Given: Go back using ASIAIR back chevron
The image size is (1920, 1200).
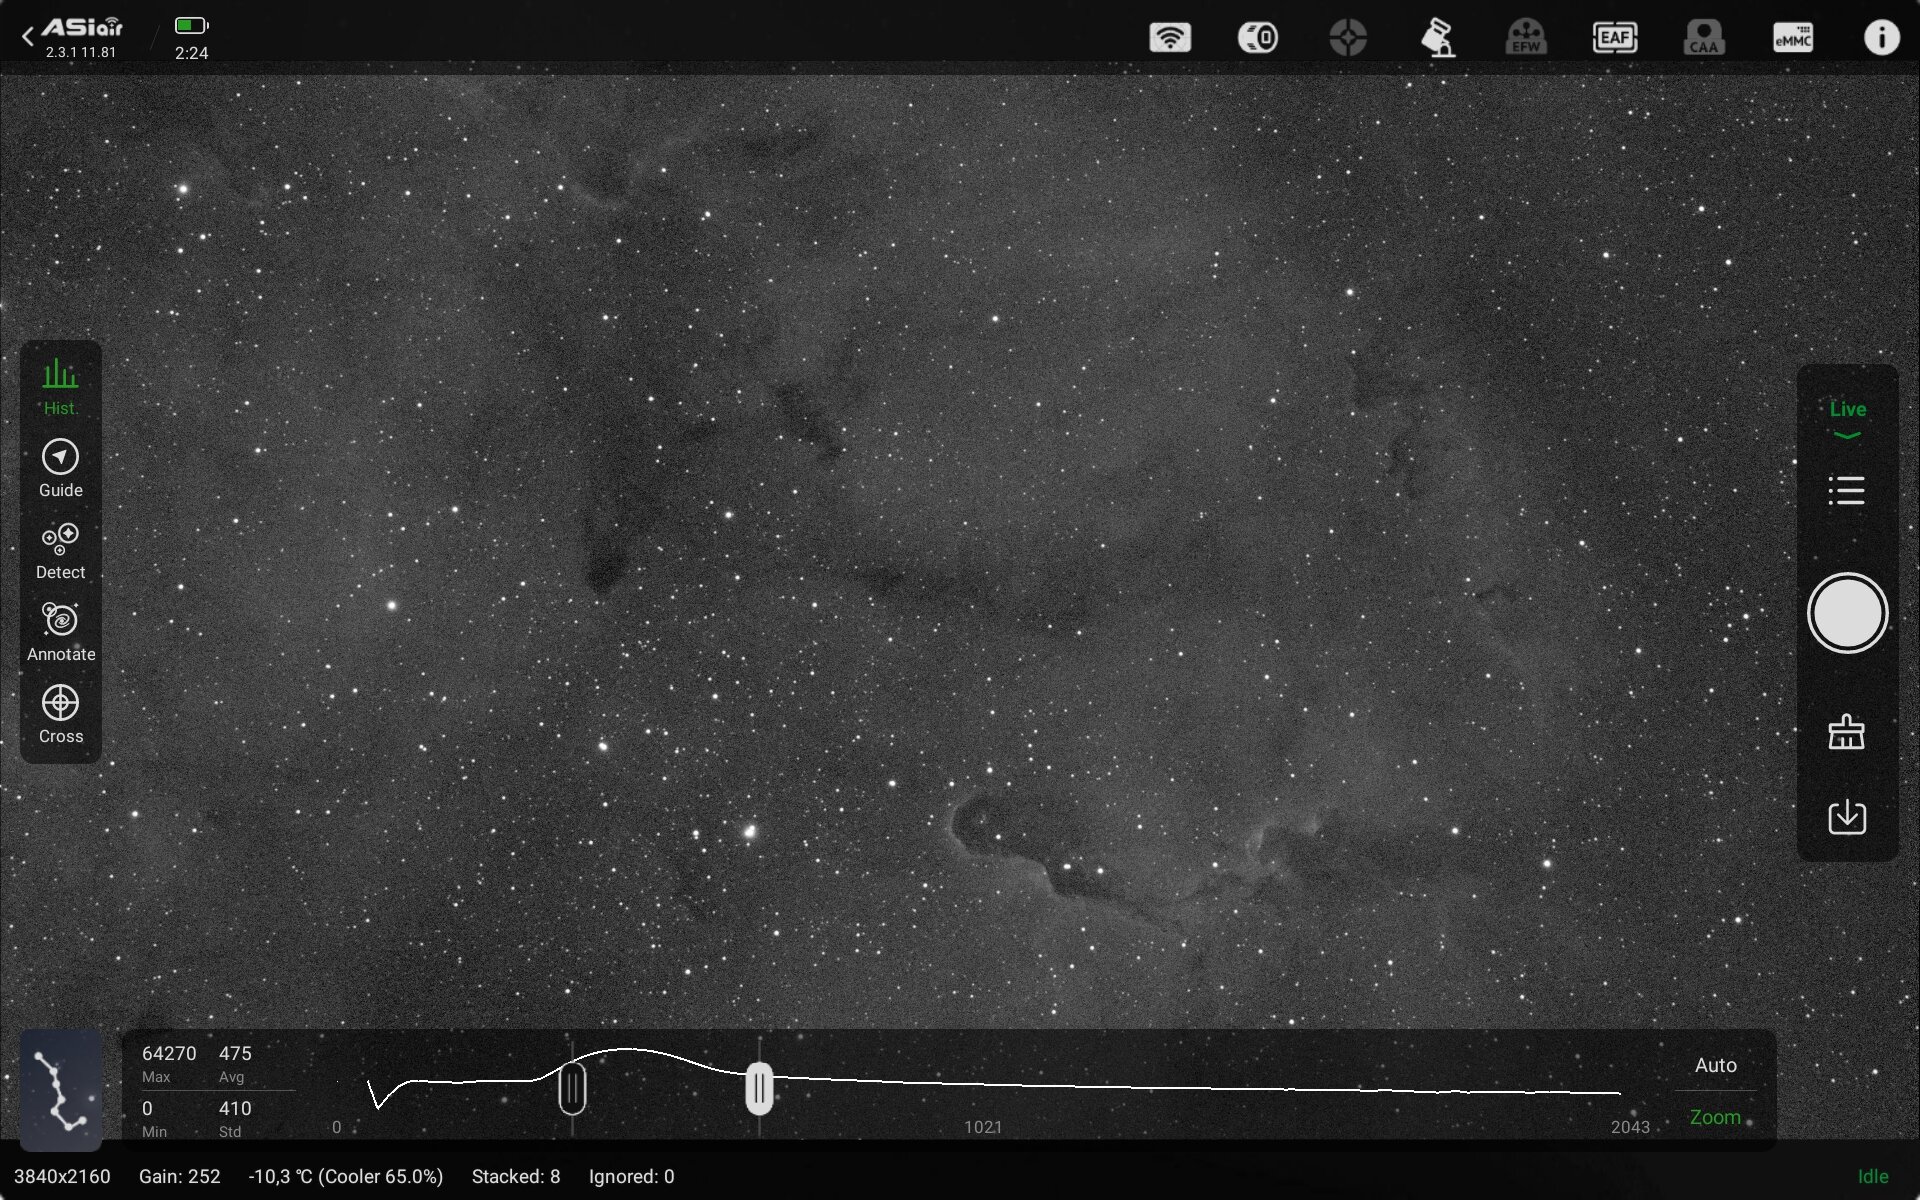Looking at the screenshot, I should [28, 37].
